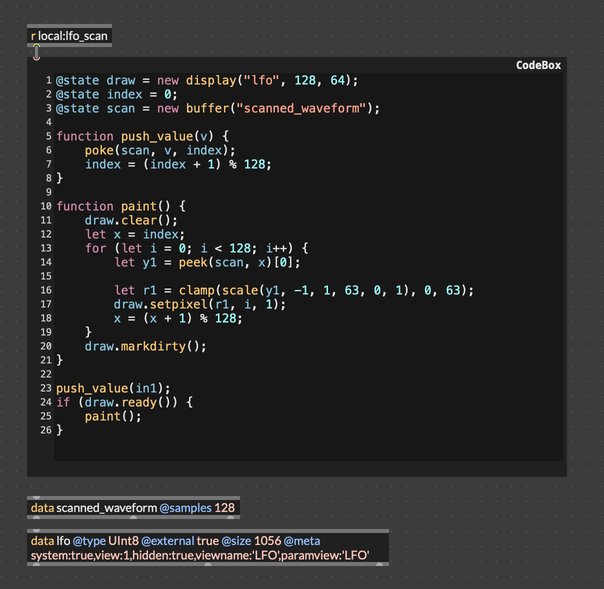Click the draw.setpixel(r1, i, 1) line
604x589 pixels.
[200, 304]
